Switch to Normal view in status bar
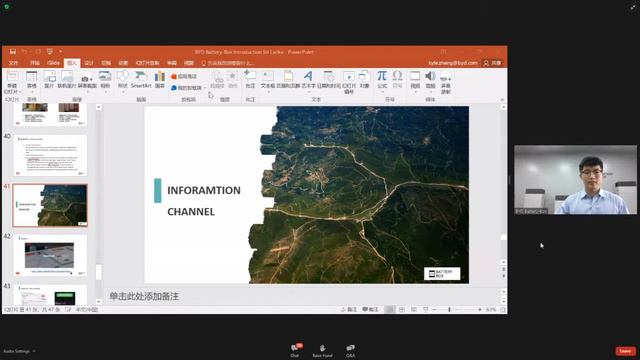The image size is (640, 360). tap(390, 310)
